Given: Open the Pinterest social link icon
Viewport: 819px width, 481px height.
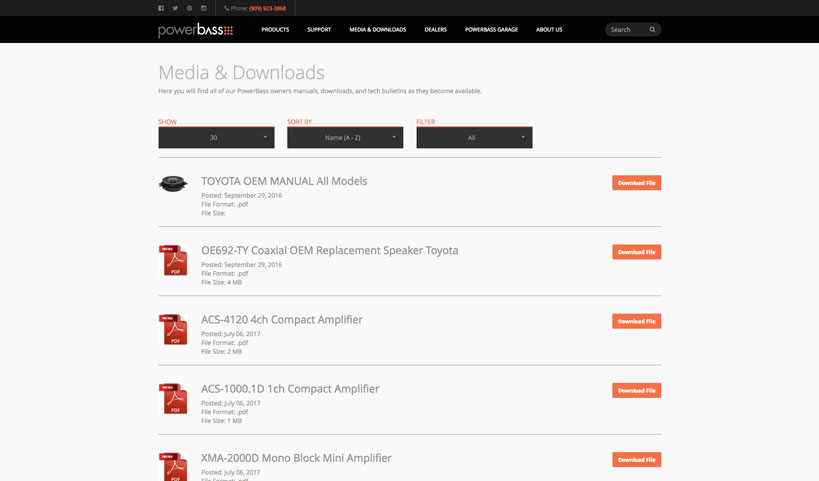Looking at the screenshot, I should click(x=190, y=8).
